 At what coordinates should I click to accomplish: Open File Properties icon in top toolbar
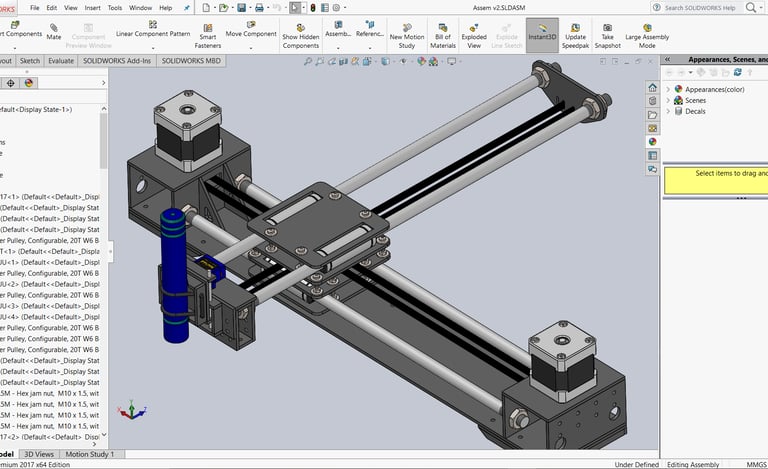point(325,7)
